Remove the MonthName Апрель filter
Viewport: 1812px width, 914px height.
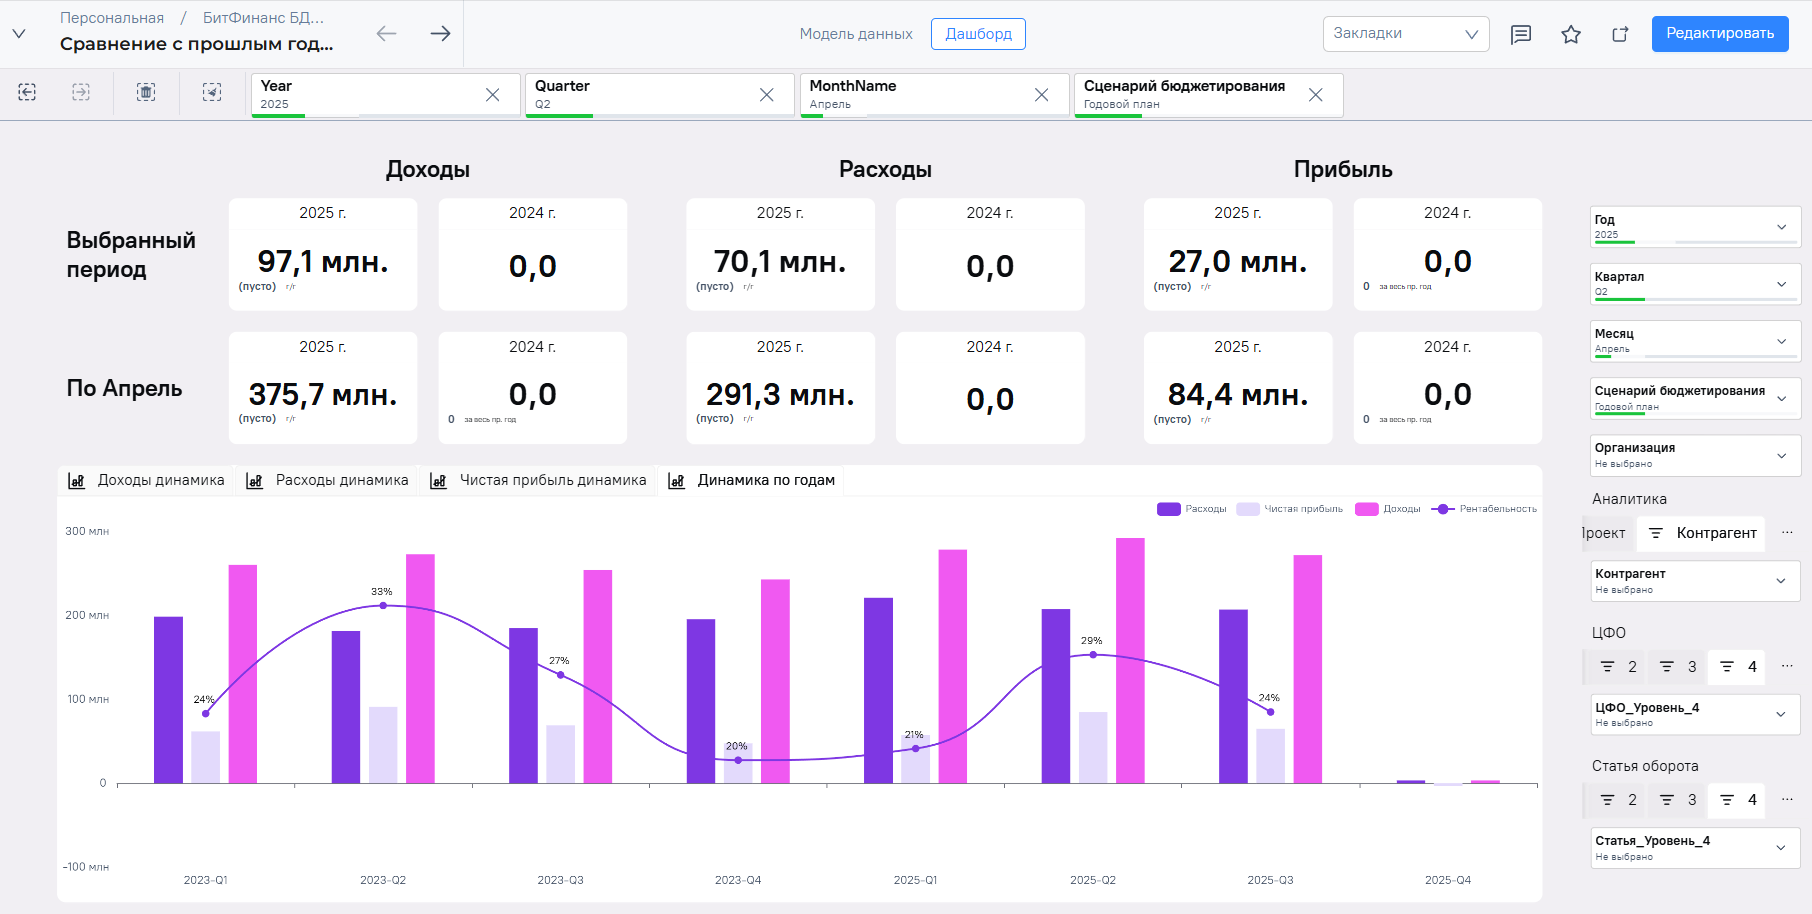click(1042, 95)
